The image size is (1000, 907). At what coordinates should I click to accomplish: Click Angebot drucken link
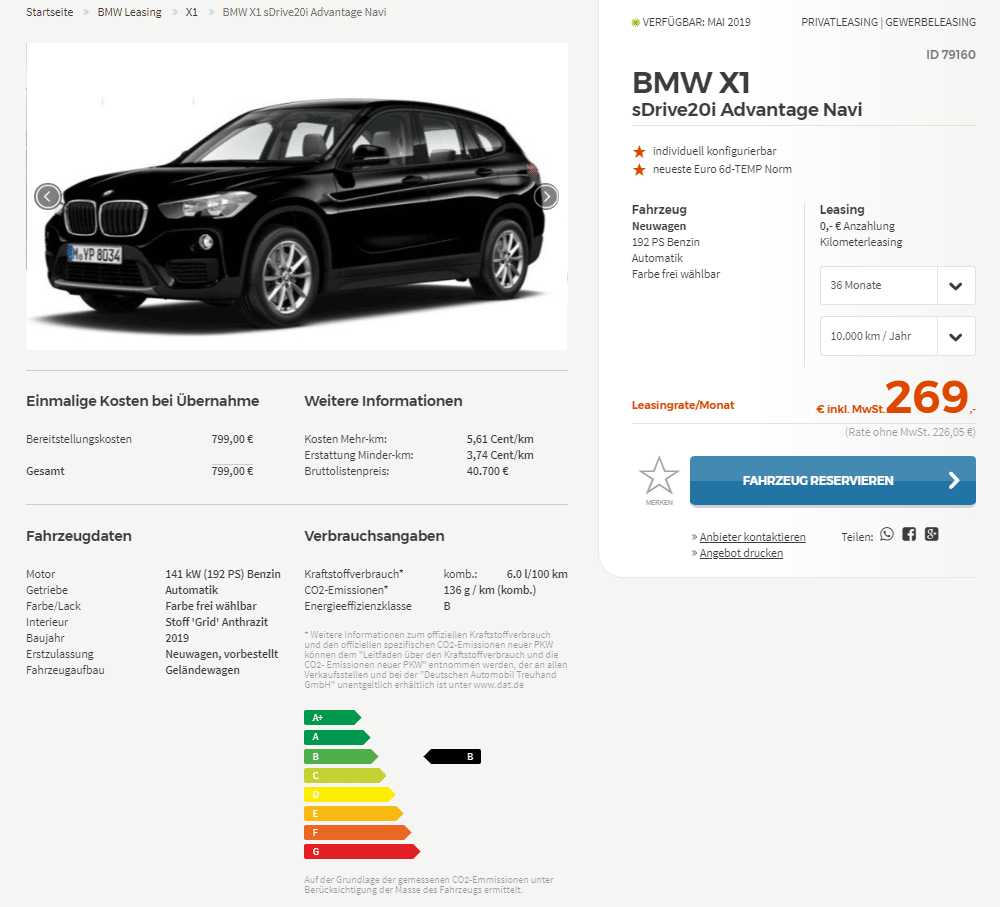point(741,553)
